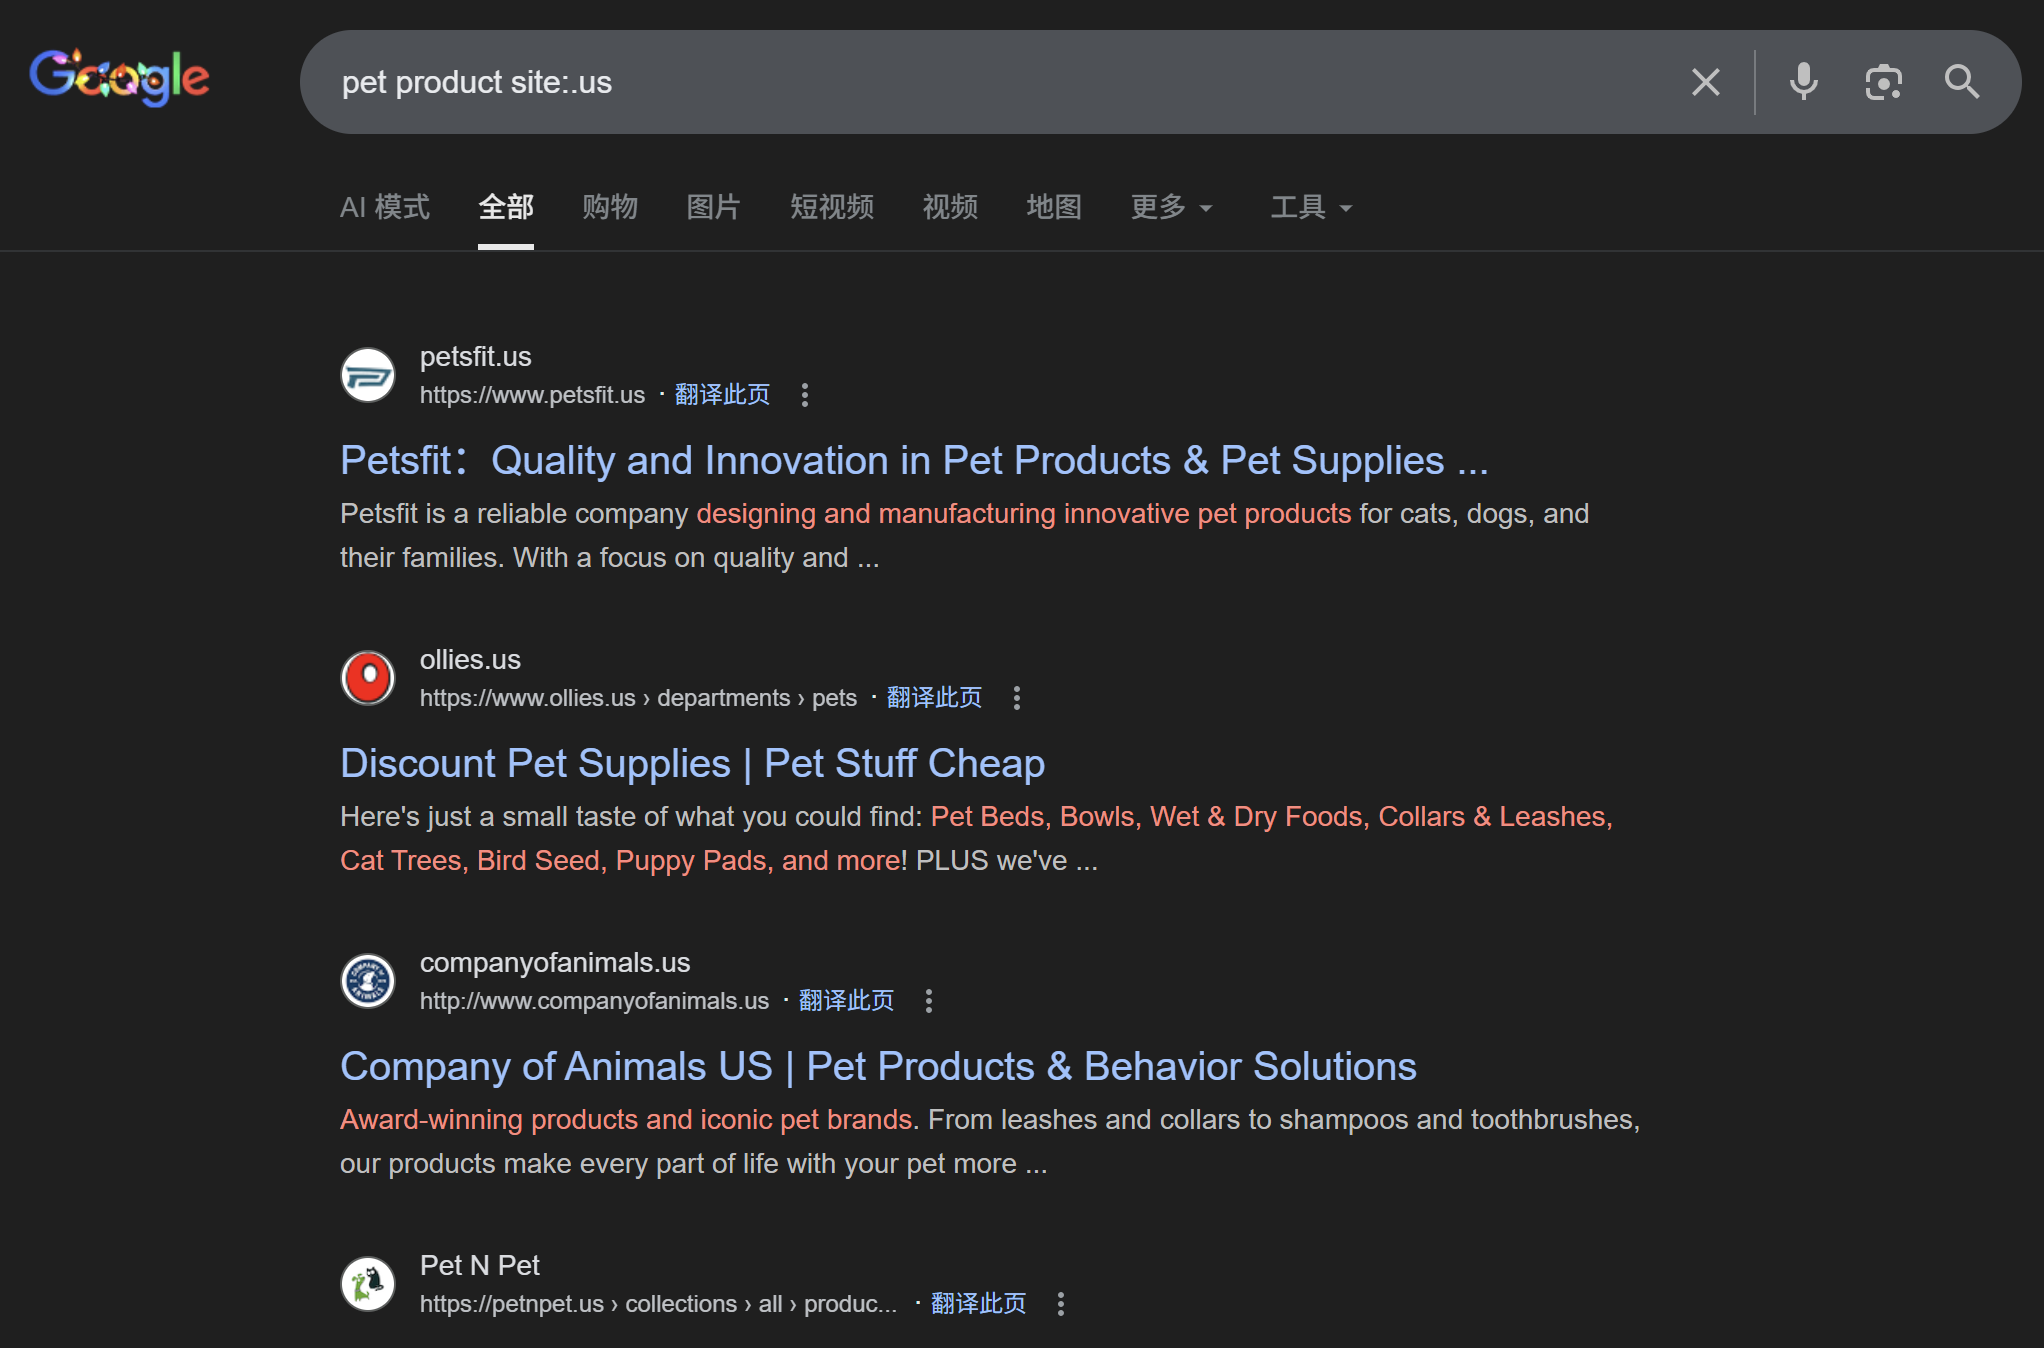Viewport: 2044px width, 1348px height.
Task: Click the ollies.us departments › pets URL
Action: pos(638,698)
